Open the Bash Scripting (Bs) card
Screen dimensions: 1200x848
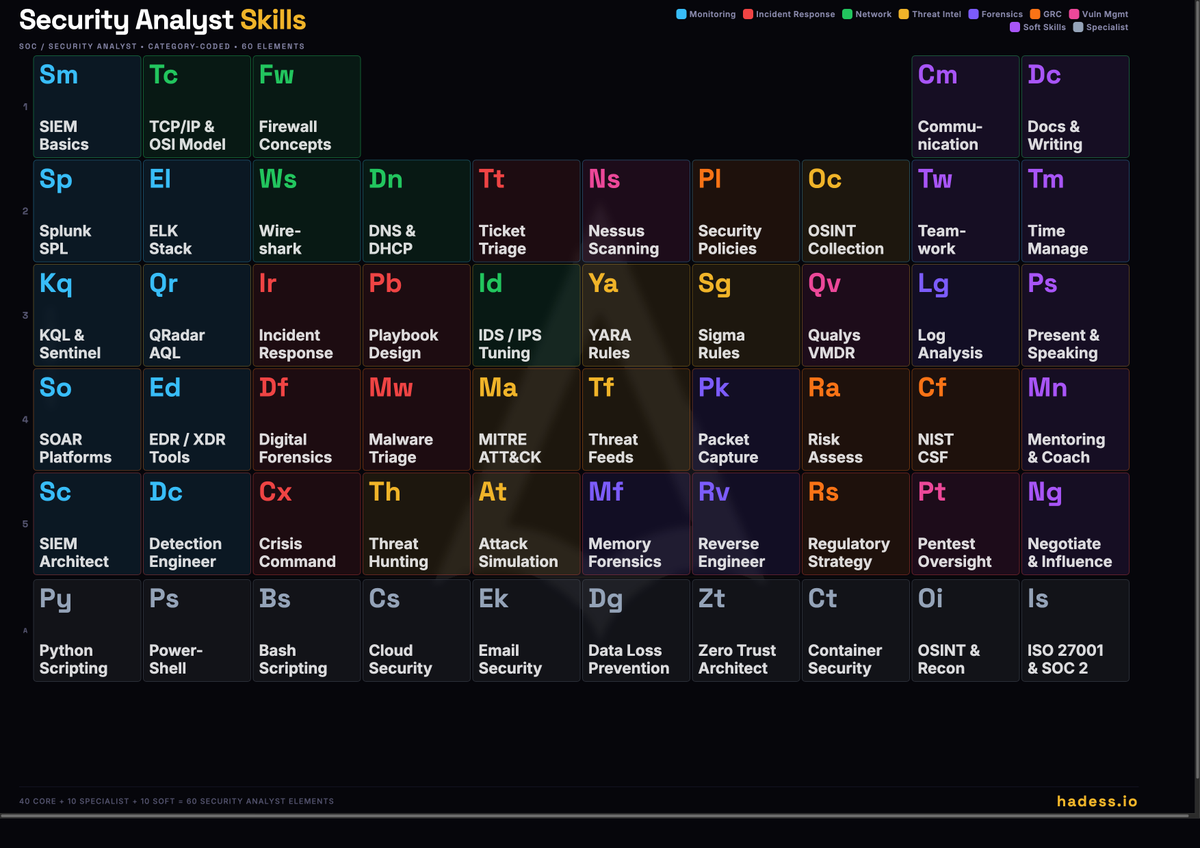307,630
